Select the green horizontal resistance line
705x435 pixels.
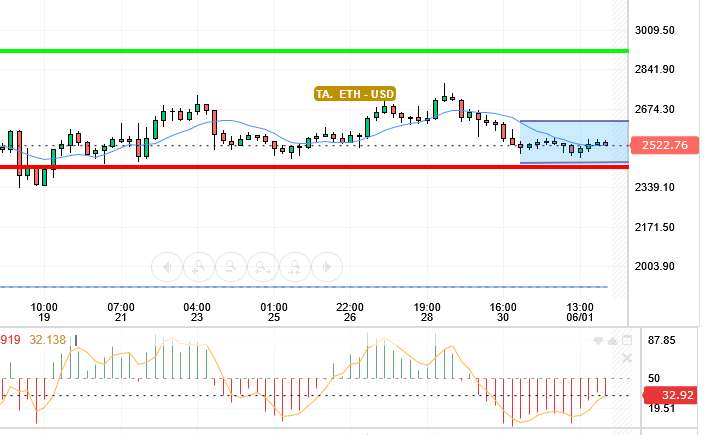[314, 51]
